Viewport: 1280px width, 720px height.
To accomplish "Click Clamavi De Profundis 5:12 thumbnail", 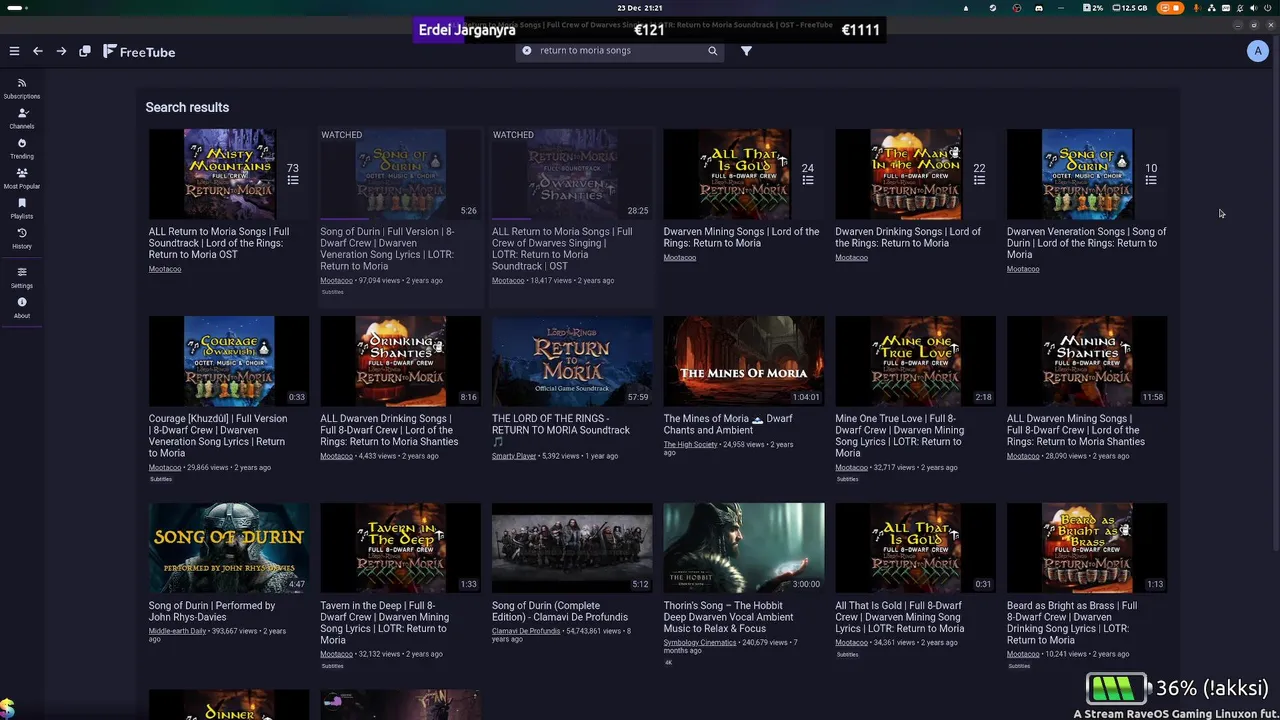I will click(x=572, y=548).
